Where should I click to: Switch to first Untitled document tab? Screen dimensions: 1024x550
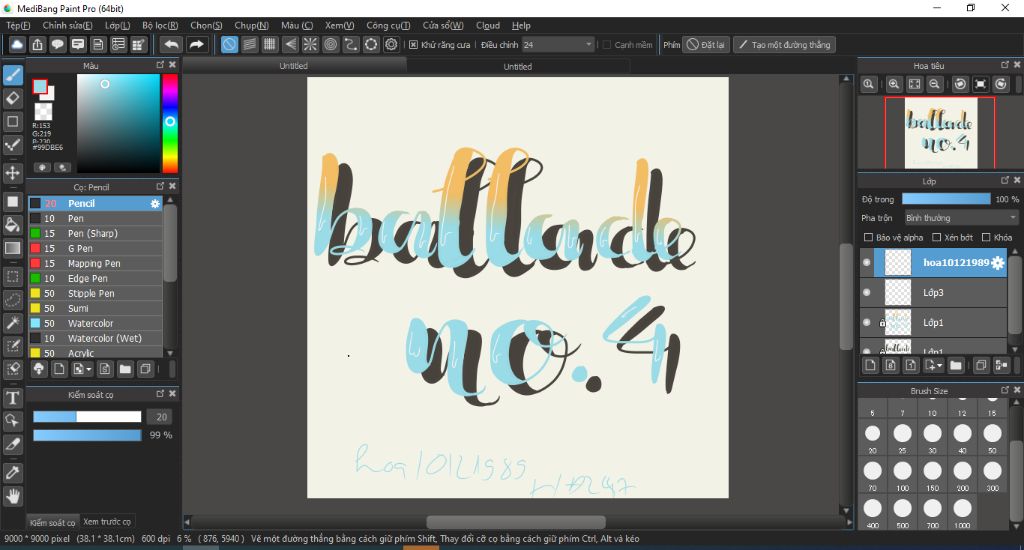[x=294, y=65]
